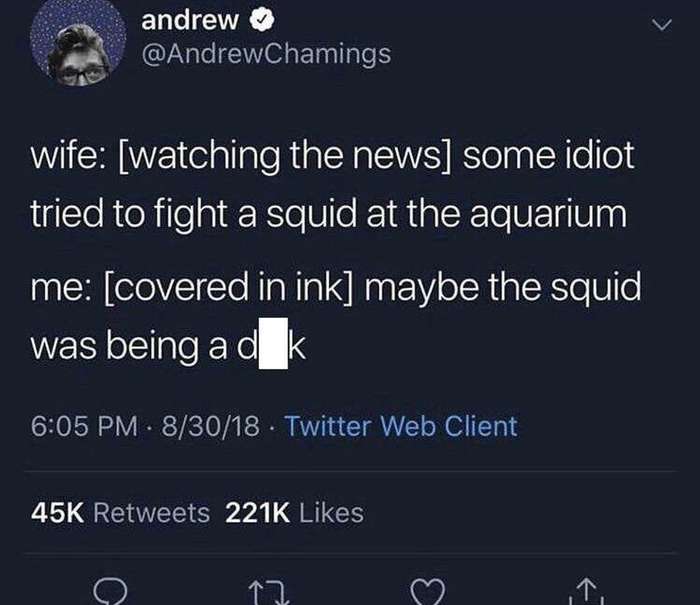Open the Twitter Web Client link

click(401, 426)
